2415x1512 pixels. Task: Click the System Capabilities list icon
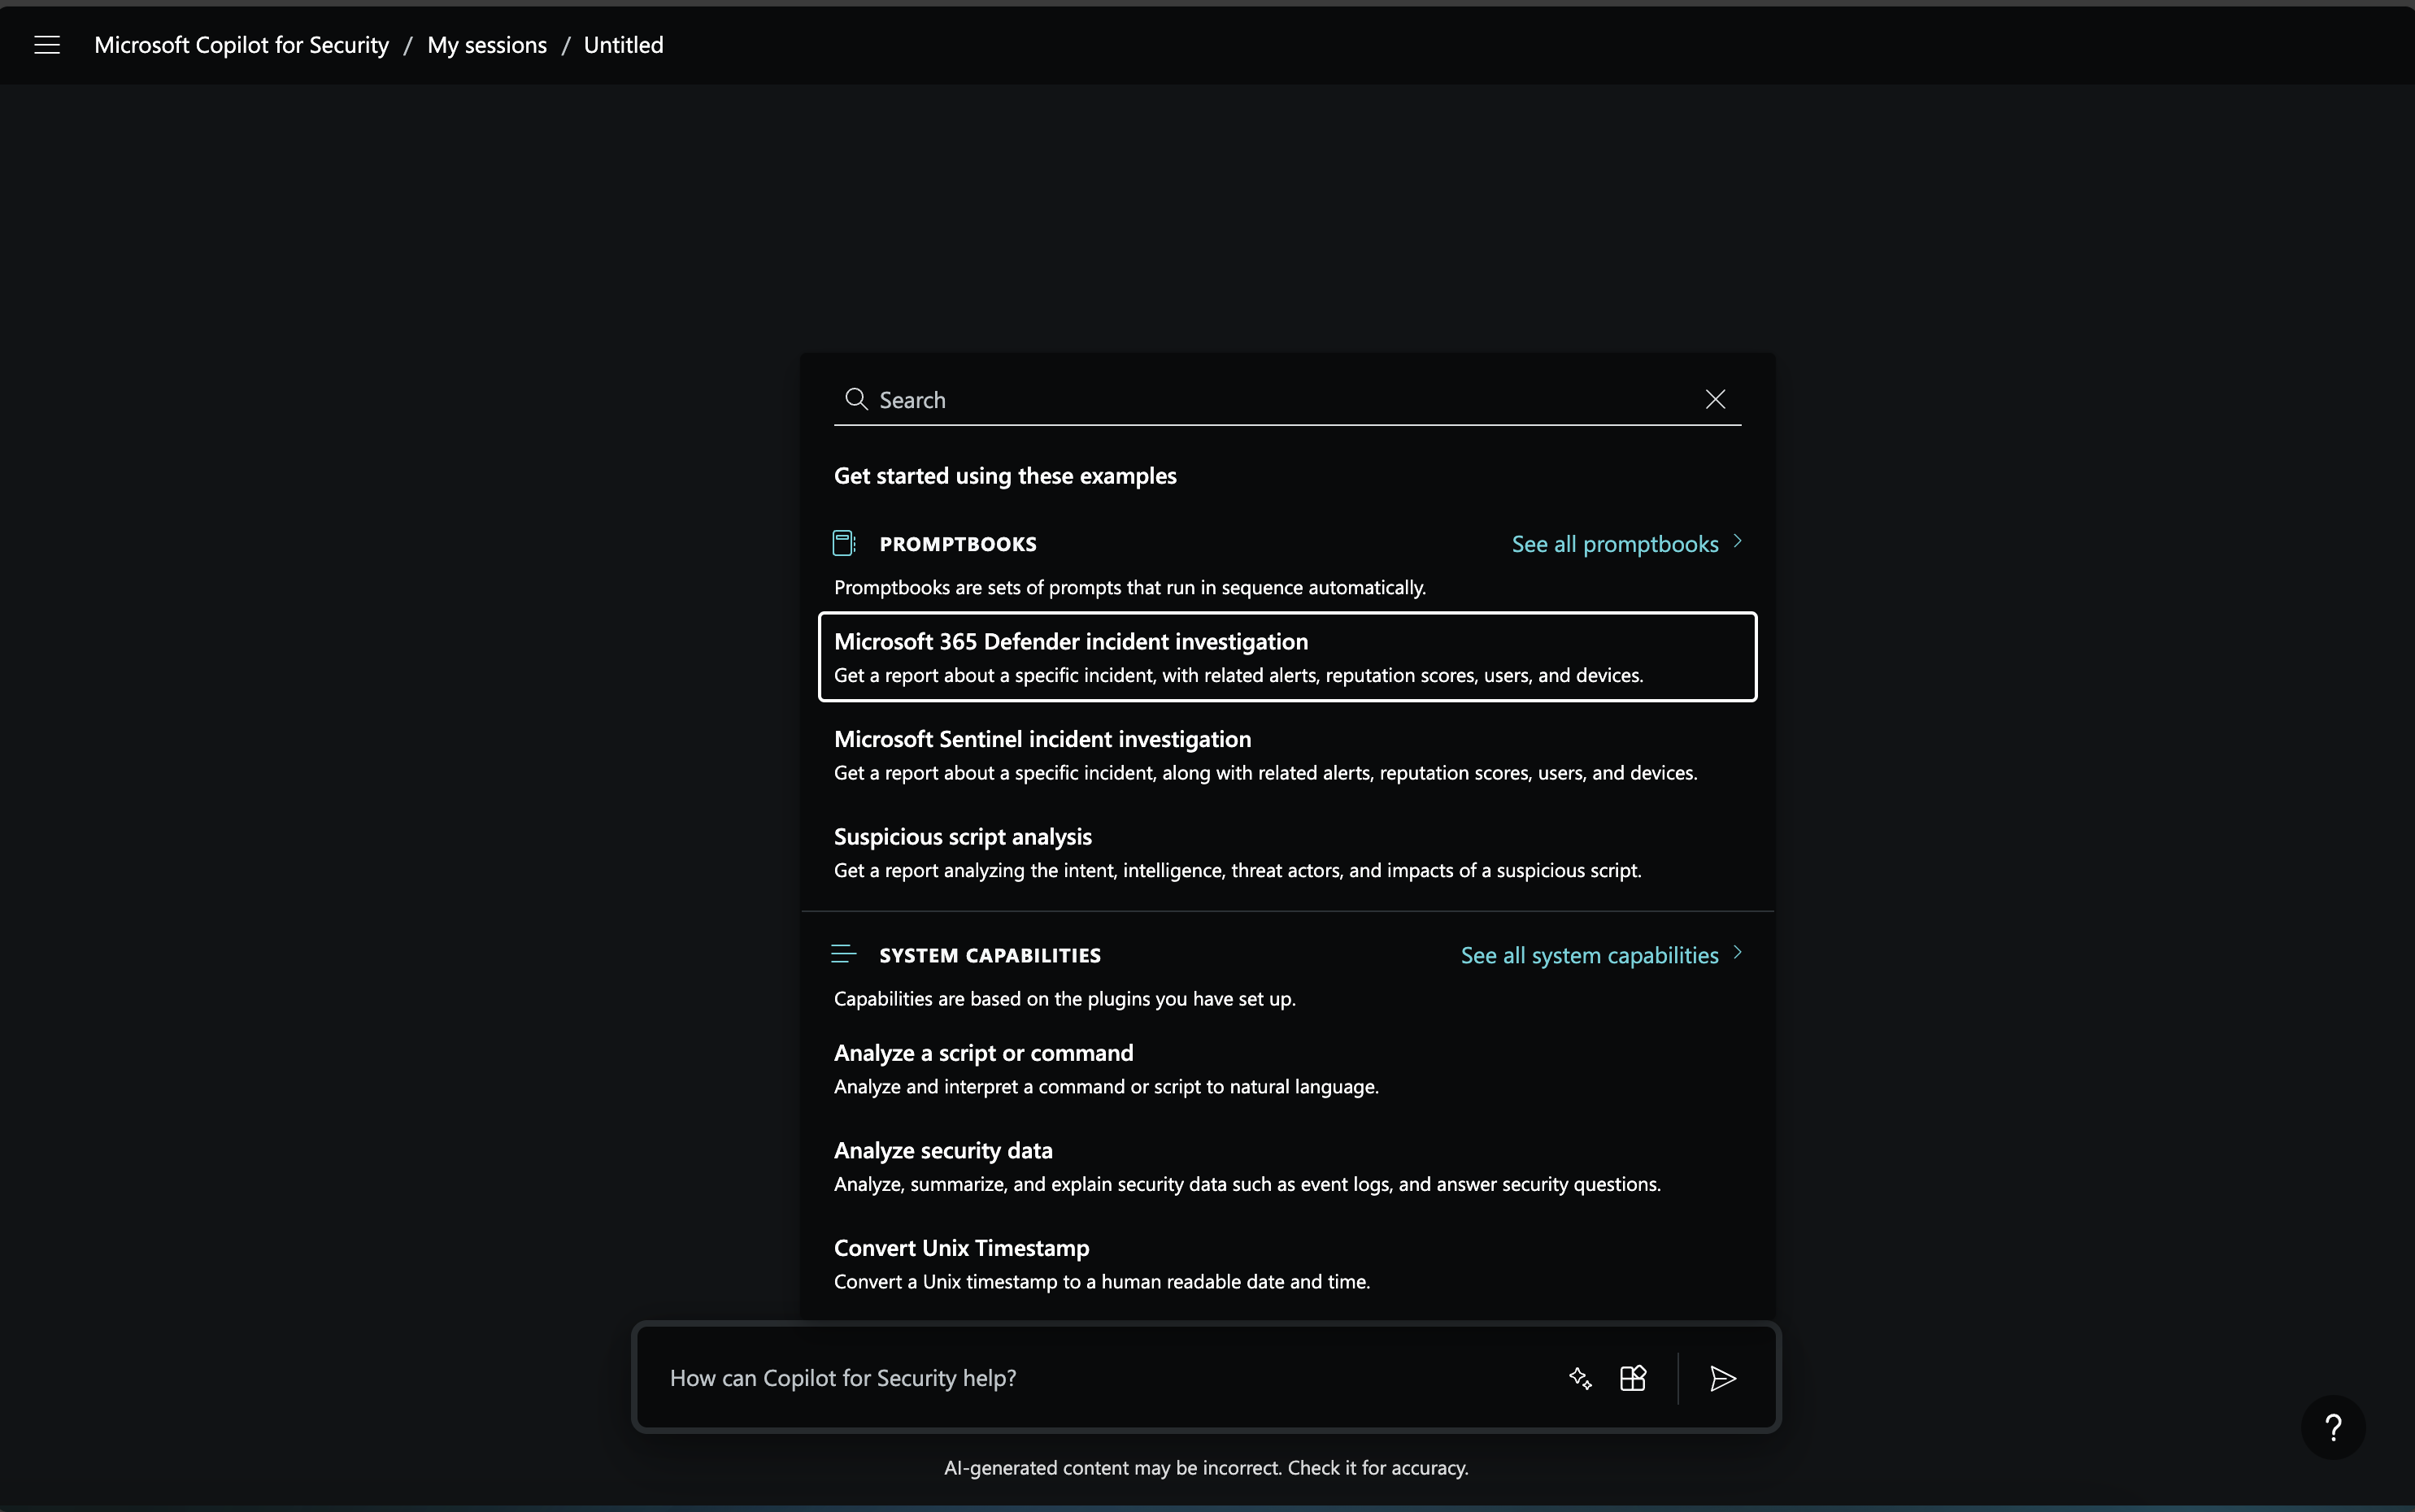click(843, 954)
